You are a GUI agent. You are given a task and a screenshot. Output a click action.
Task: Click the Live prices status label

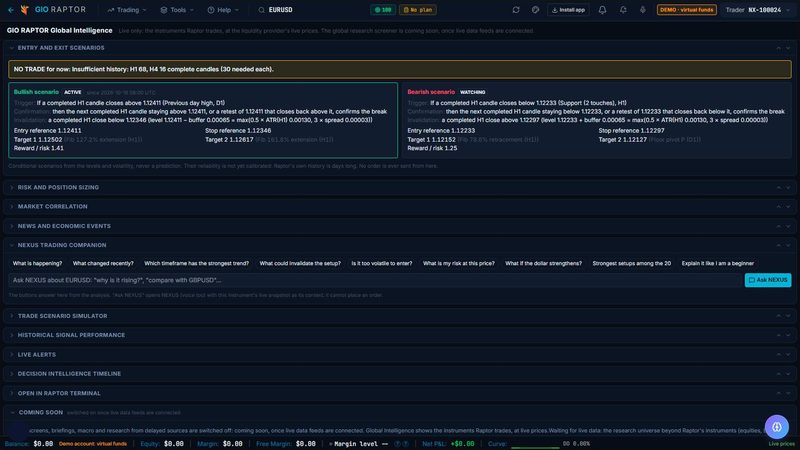tap(781, 444)
